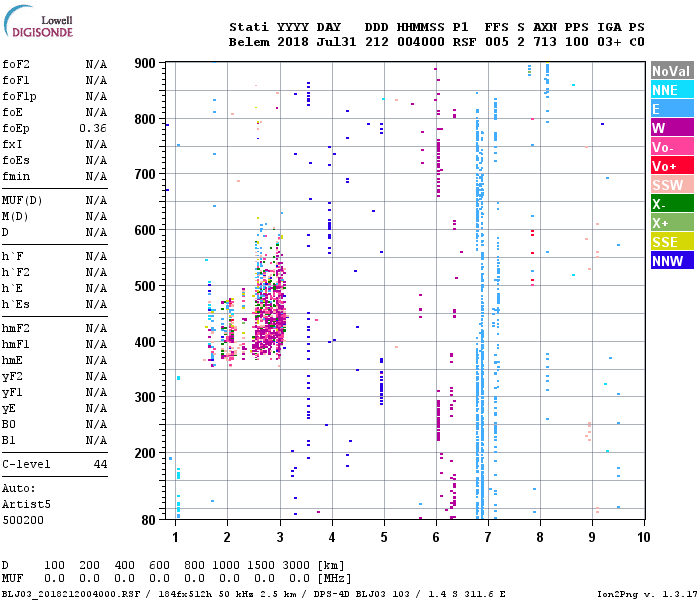Click the C-level value 44
Screen dimensions: 700x600
pyautogui.click(x=100, y=464)
